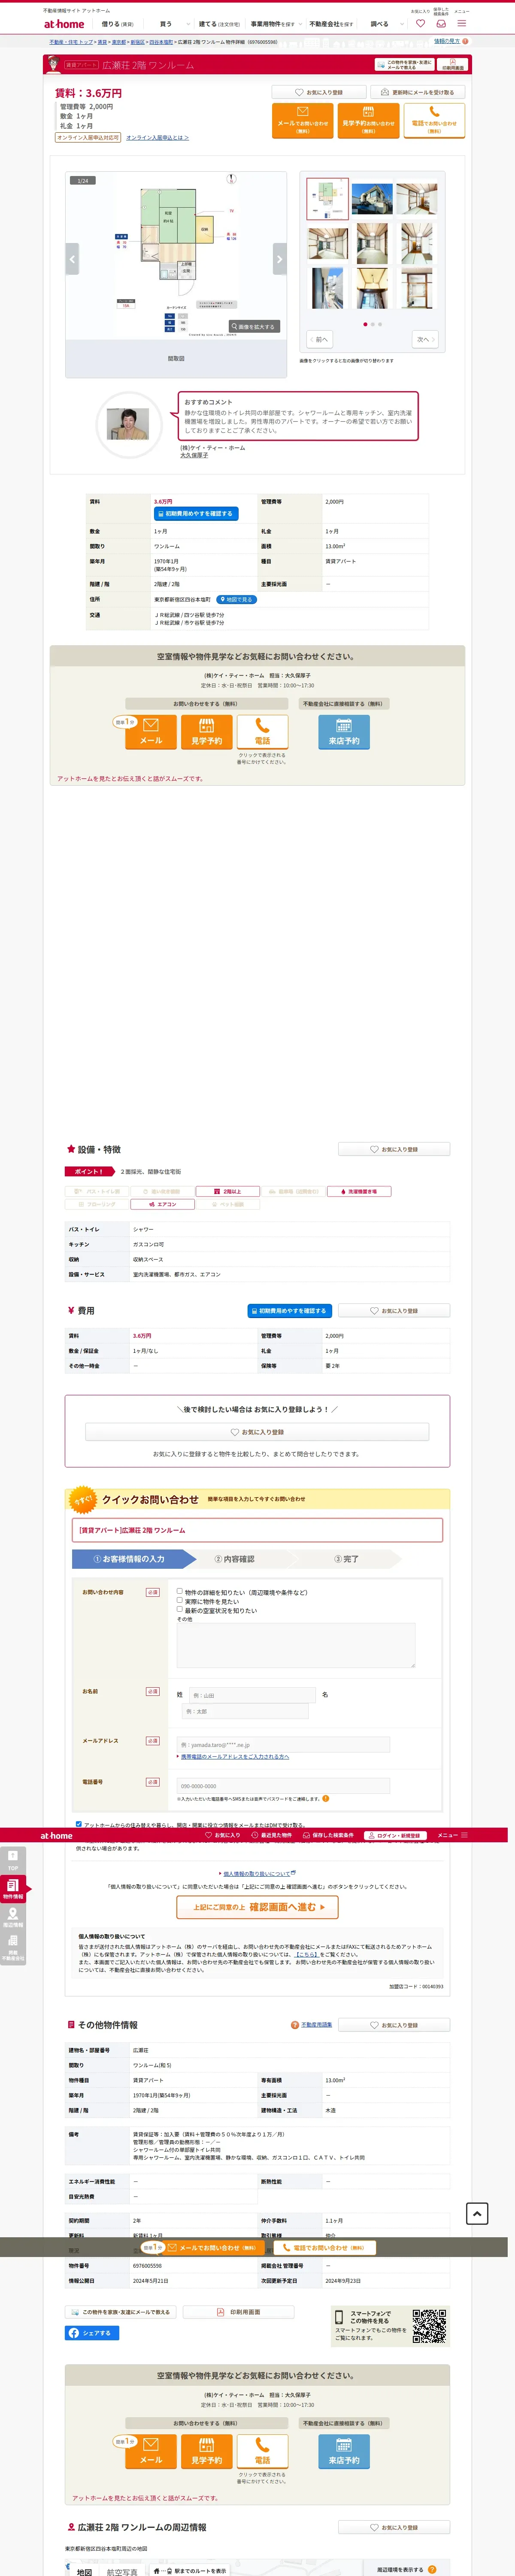Click the エアコン feature tag
The image size is (515, 2576).
click(x=163, y=1204)
